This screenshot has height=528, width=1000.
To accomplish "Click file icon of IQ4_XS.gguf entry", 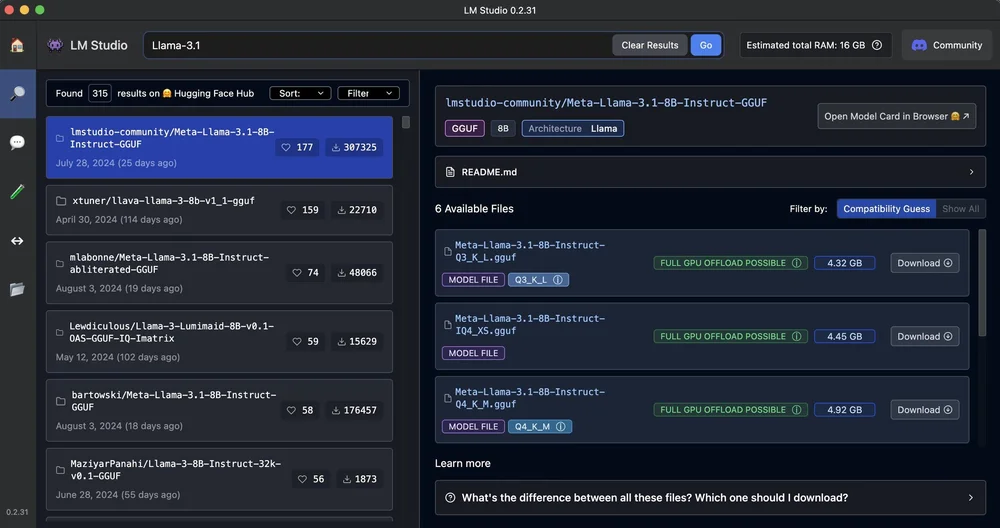I will (448, 325).
